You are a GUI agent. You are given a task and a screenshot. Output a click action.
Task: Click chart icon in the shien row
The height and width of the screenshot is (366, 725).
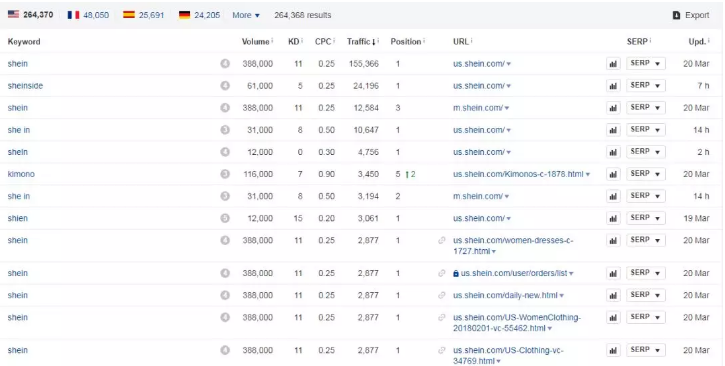tap(613, 219)
